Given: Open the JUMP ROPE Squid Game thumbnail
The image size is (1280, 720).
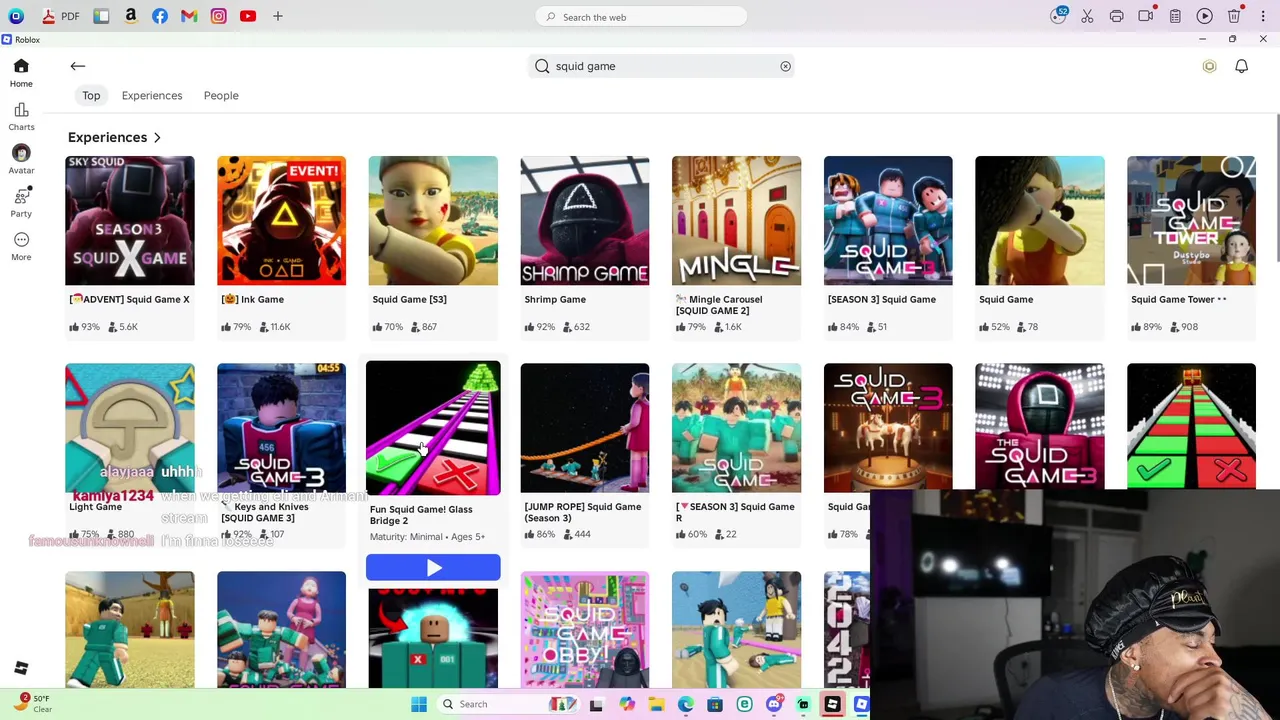Looking at the screenshot, I should click(585, 428).
